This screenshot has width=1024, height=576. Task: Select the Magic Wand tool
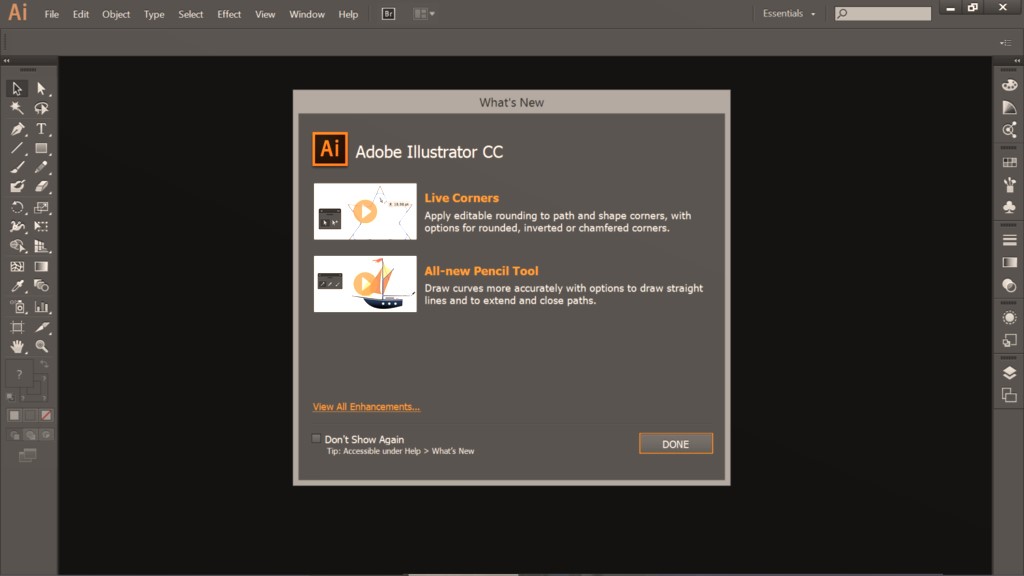coord(17,108)
